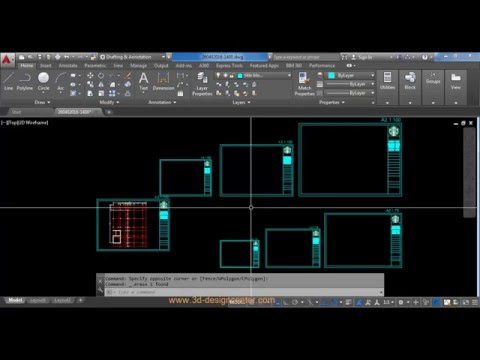Click the Sign In button
The image size is (480, 360).
tap(362, 57)
